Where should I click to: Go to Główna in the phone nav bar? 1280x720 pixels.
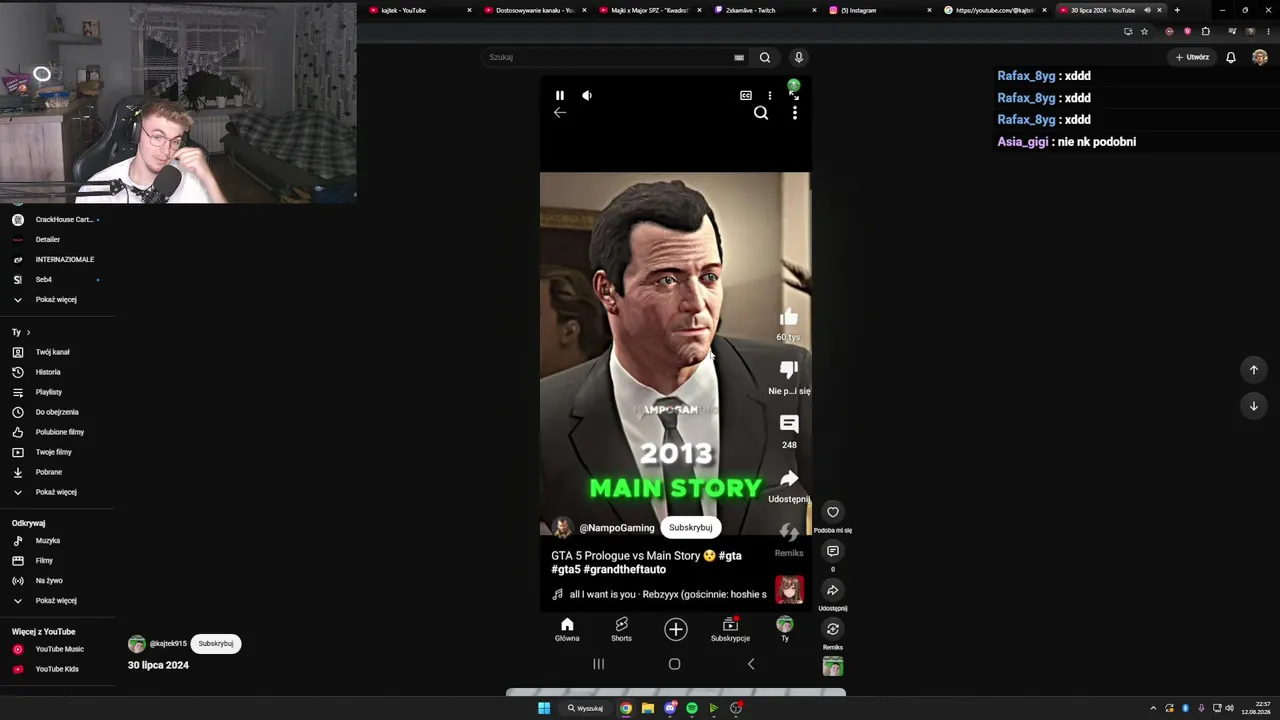click(567, 630)
